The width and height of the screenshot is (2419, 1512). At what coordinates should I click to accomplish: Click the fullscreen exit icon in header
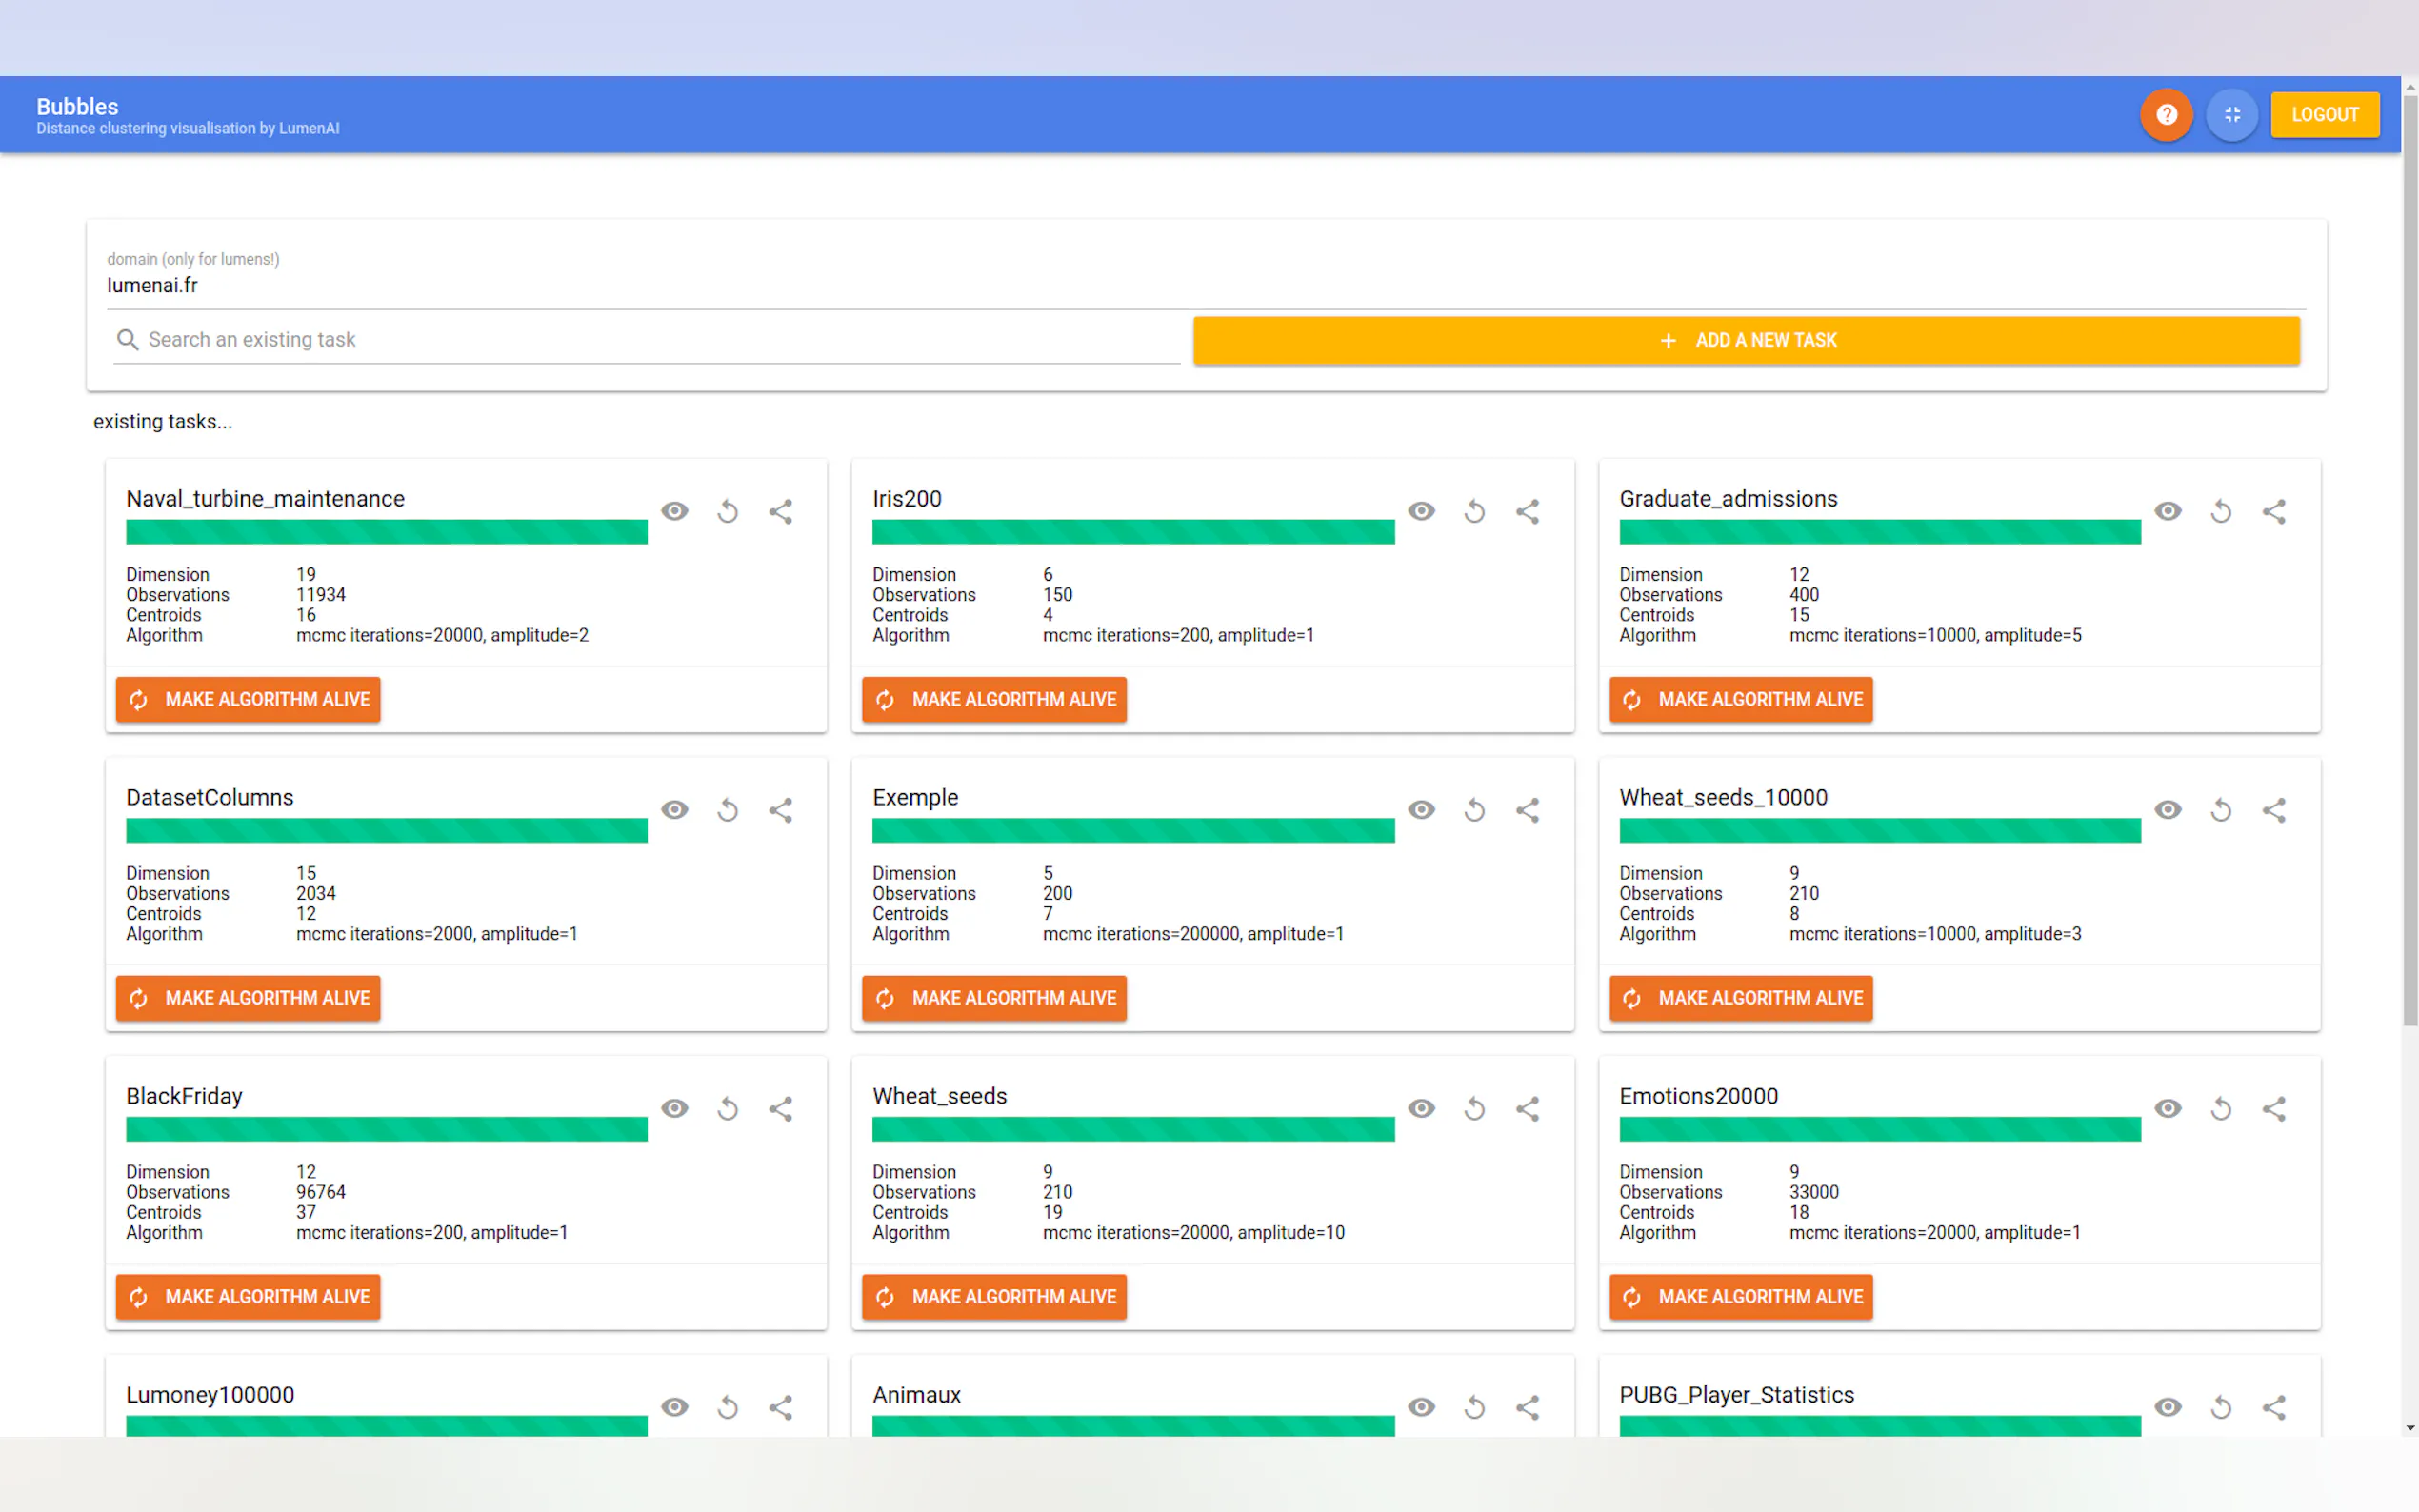pyautogui.click(x=2231, y=115)
